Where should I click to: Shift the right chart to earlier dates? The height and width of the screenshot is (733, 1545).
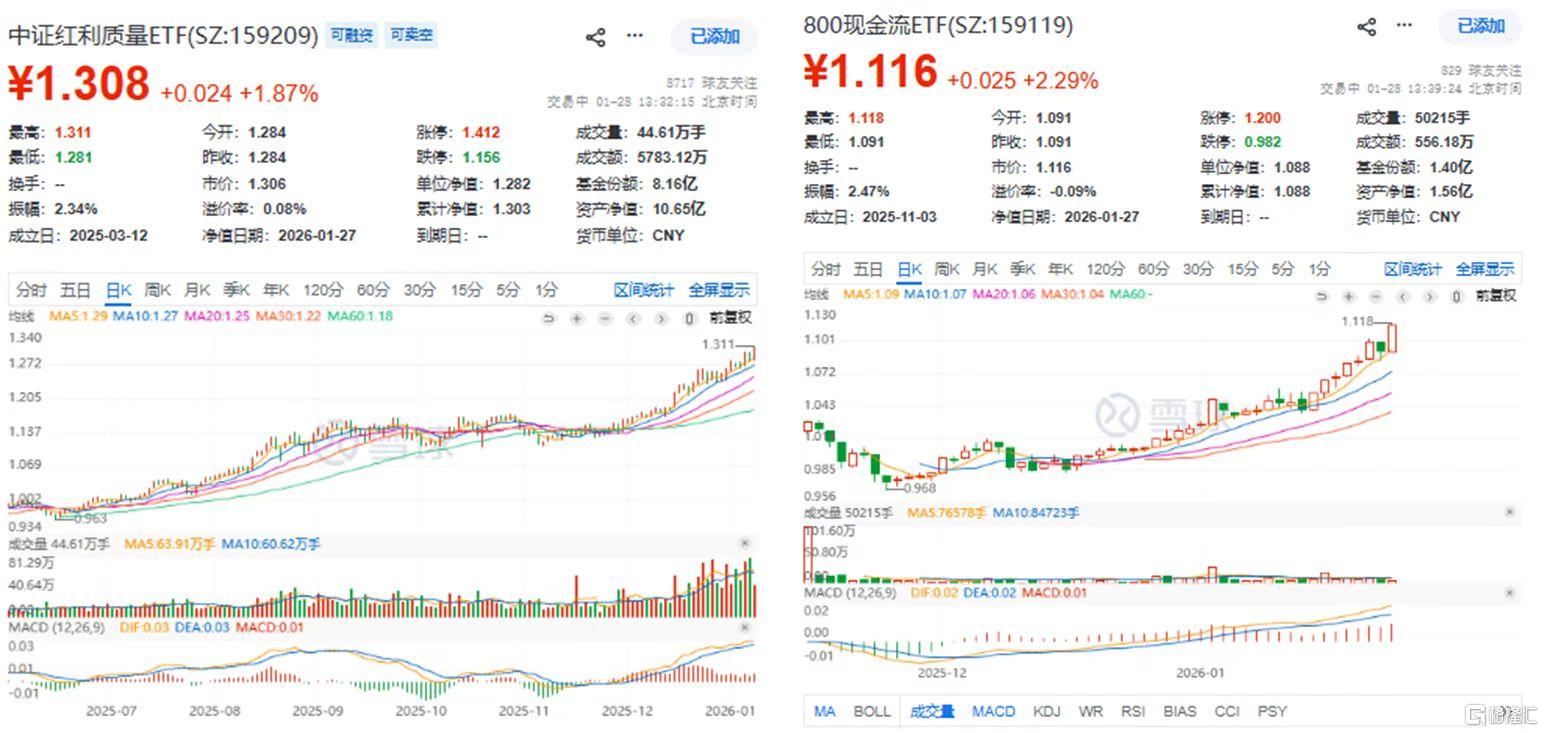[1403, 296]
